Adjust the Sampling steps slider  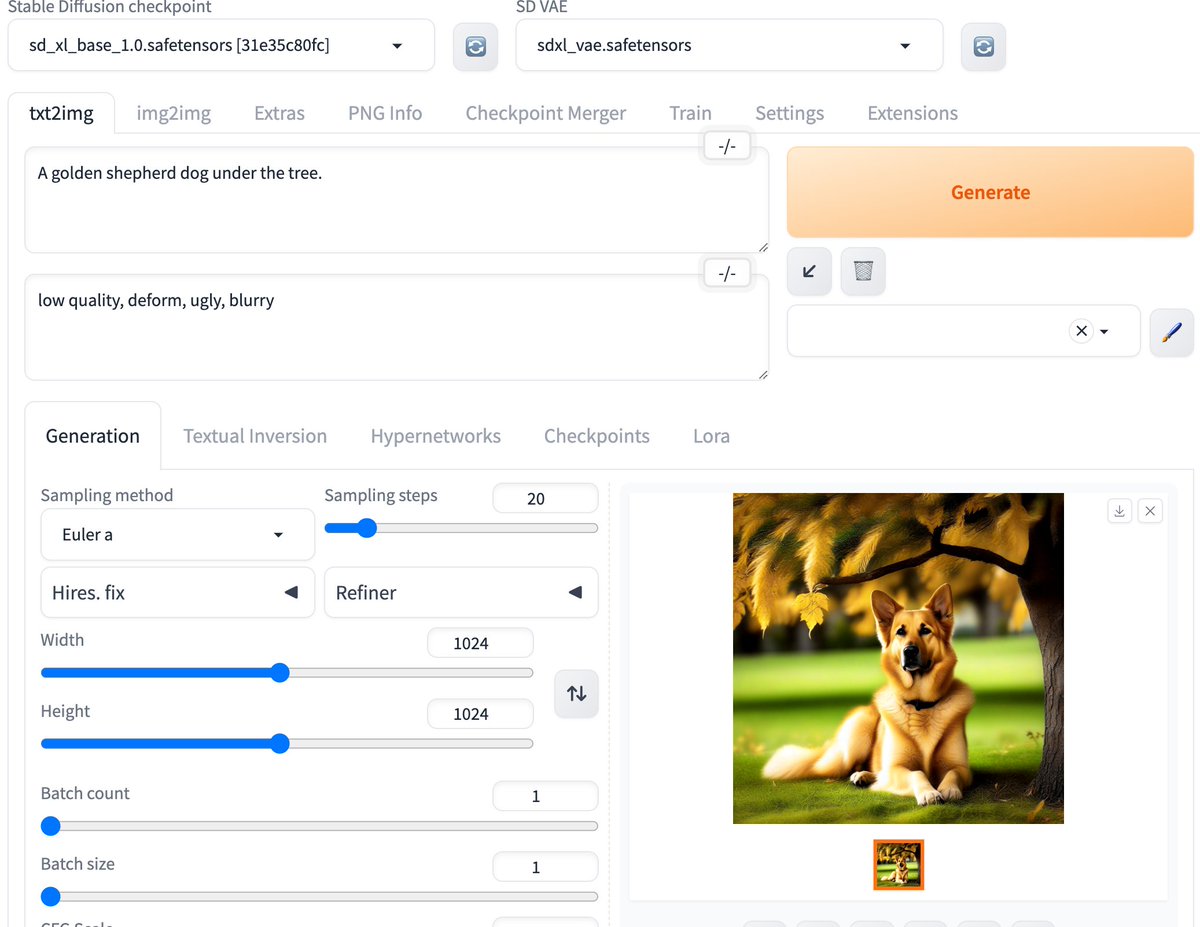click(x=461, y=528)
